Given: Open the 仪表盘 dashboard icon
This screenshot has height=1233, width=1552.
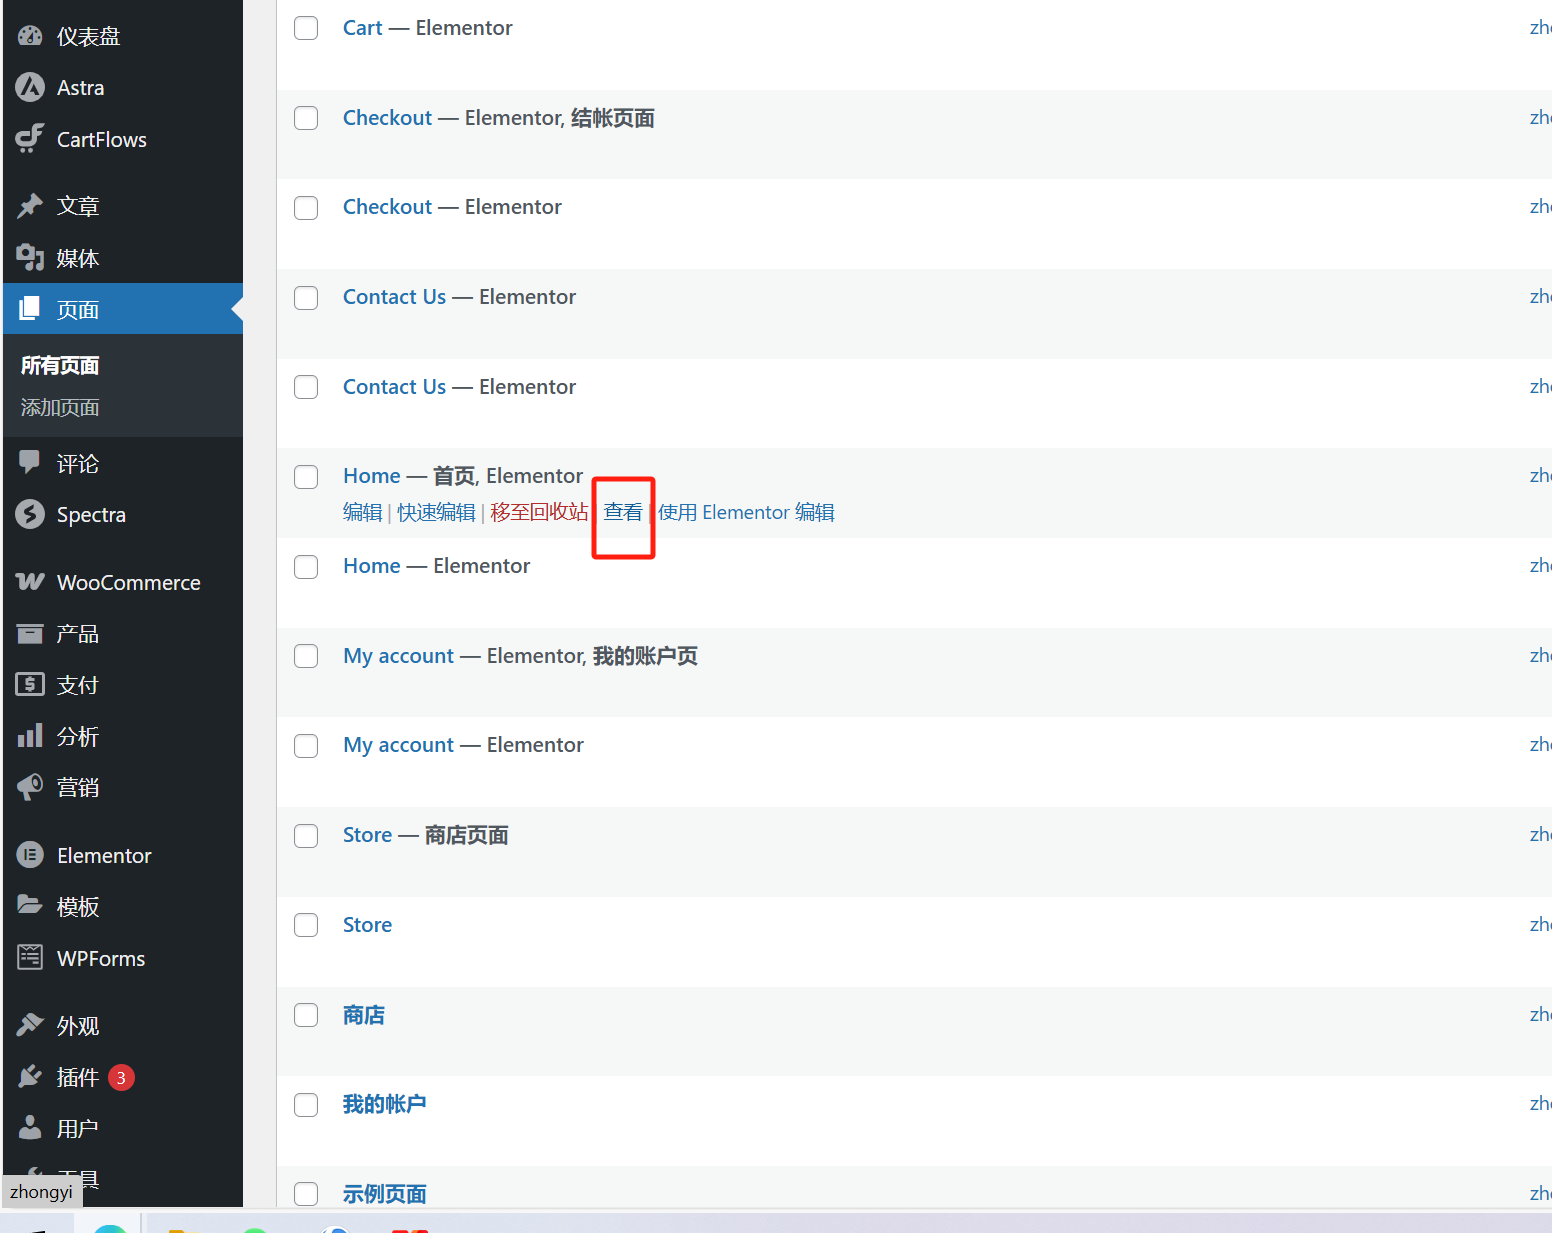Looking at the screenshot, I should pyautogui.click(x=30, y=36).
